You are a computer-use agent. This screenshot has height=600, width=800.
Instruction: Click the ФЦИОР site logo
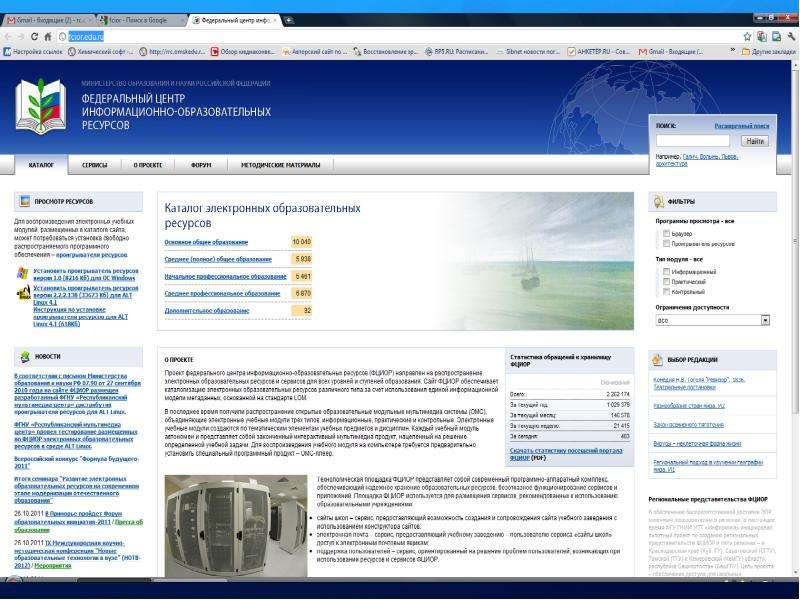(x=41, y=106)
